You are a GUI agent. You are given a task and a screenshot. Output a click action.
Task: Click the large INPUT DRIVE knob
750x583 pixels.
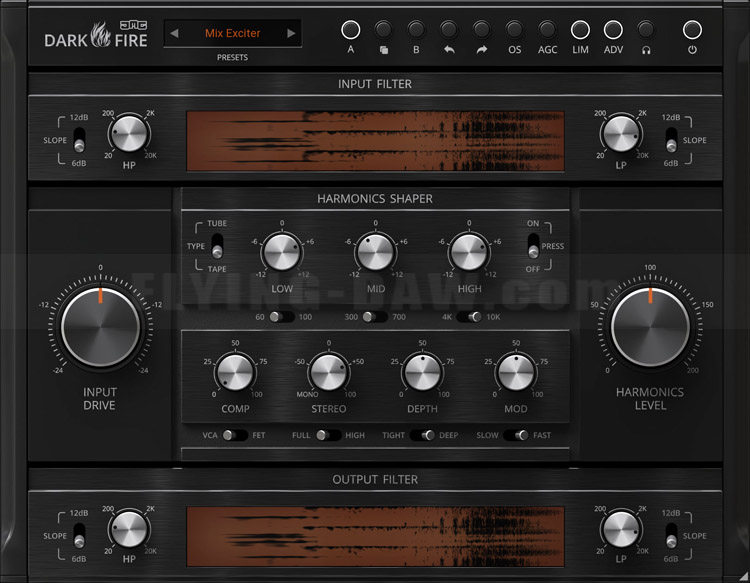100,328
